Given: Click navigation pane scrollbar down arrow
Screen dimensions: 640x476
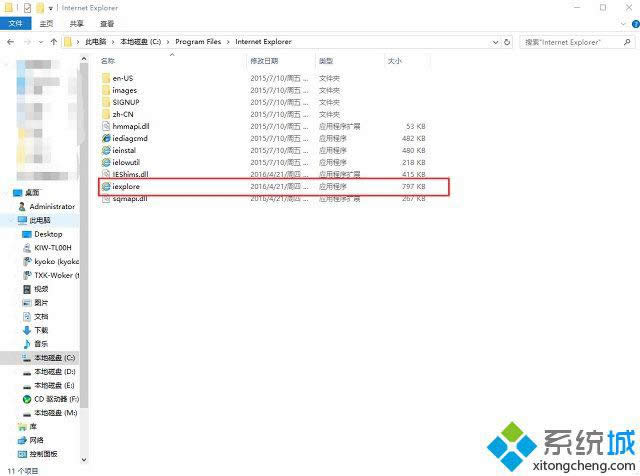Looking at the screenshot, I should 84,460.
